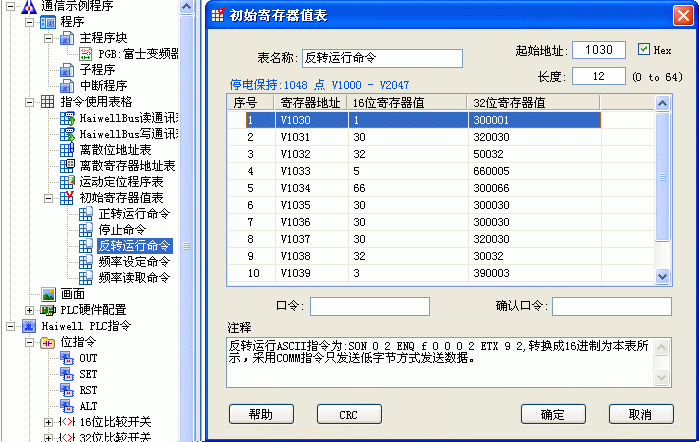This screenshot has width=699, height=442.
Task: Click the 初始寄存器值表 tree icon
Action: click(x=67, y=198)
